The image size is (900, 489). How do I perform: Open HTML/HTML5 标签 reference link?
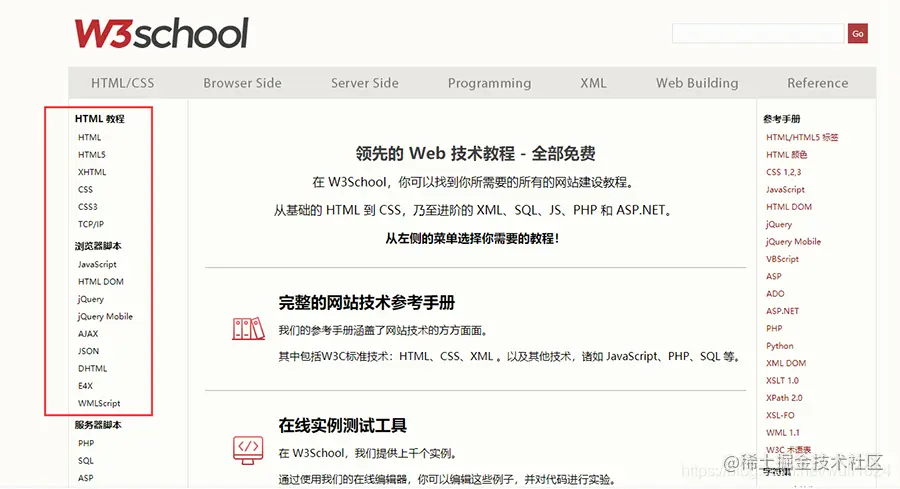802,137
